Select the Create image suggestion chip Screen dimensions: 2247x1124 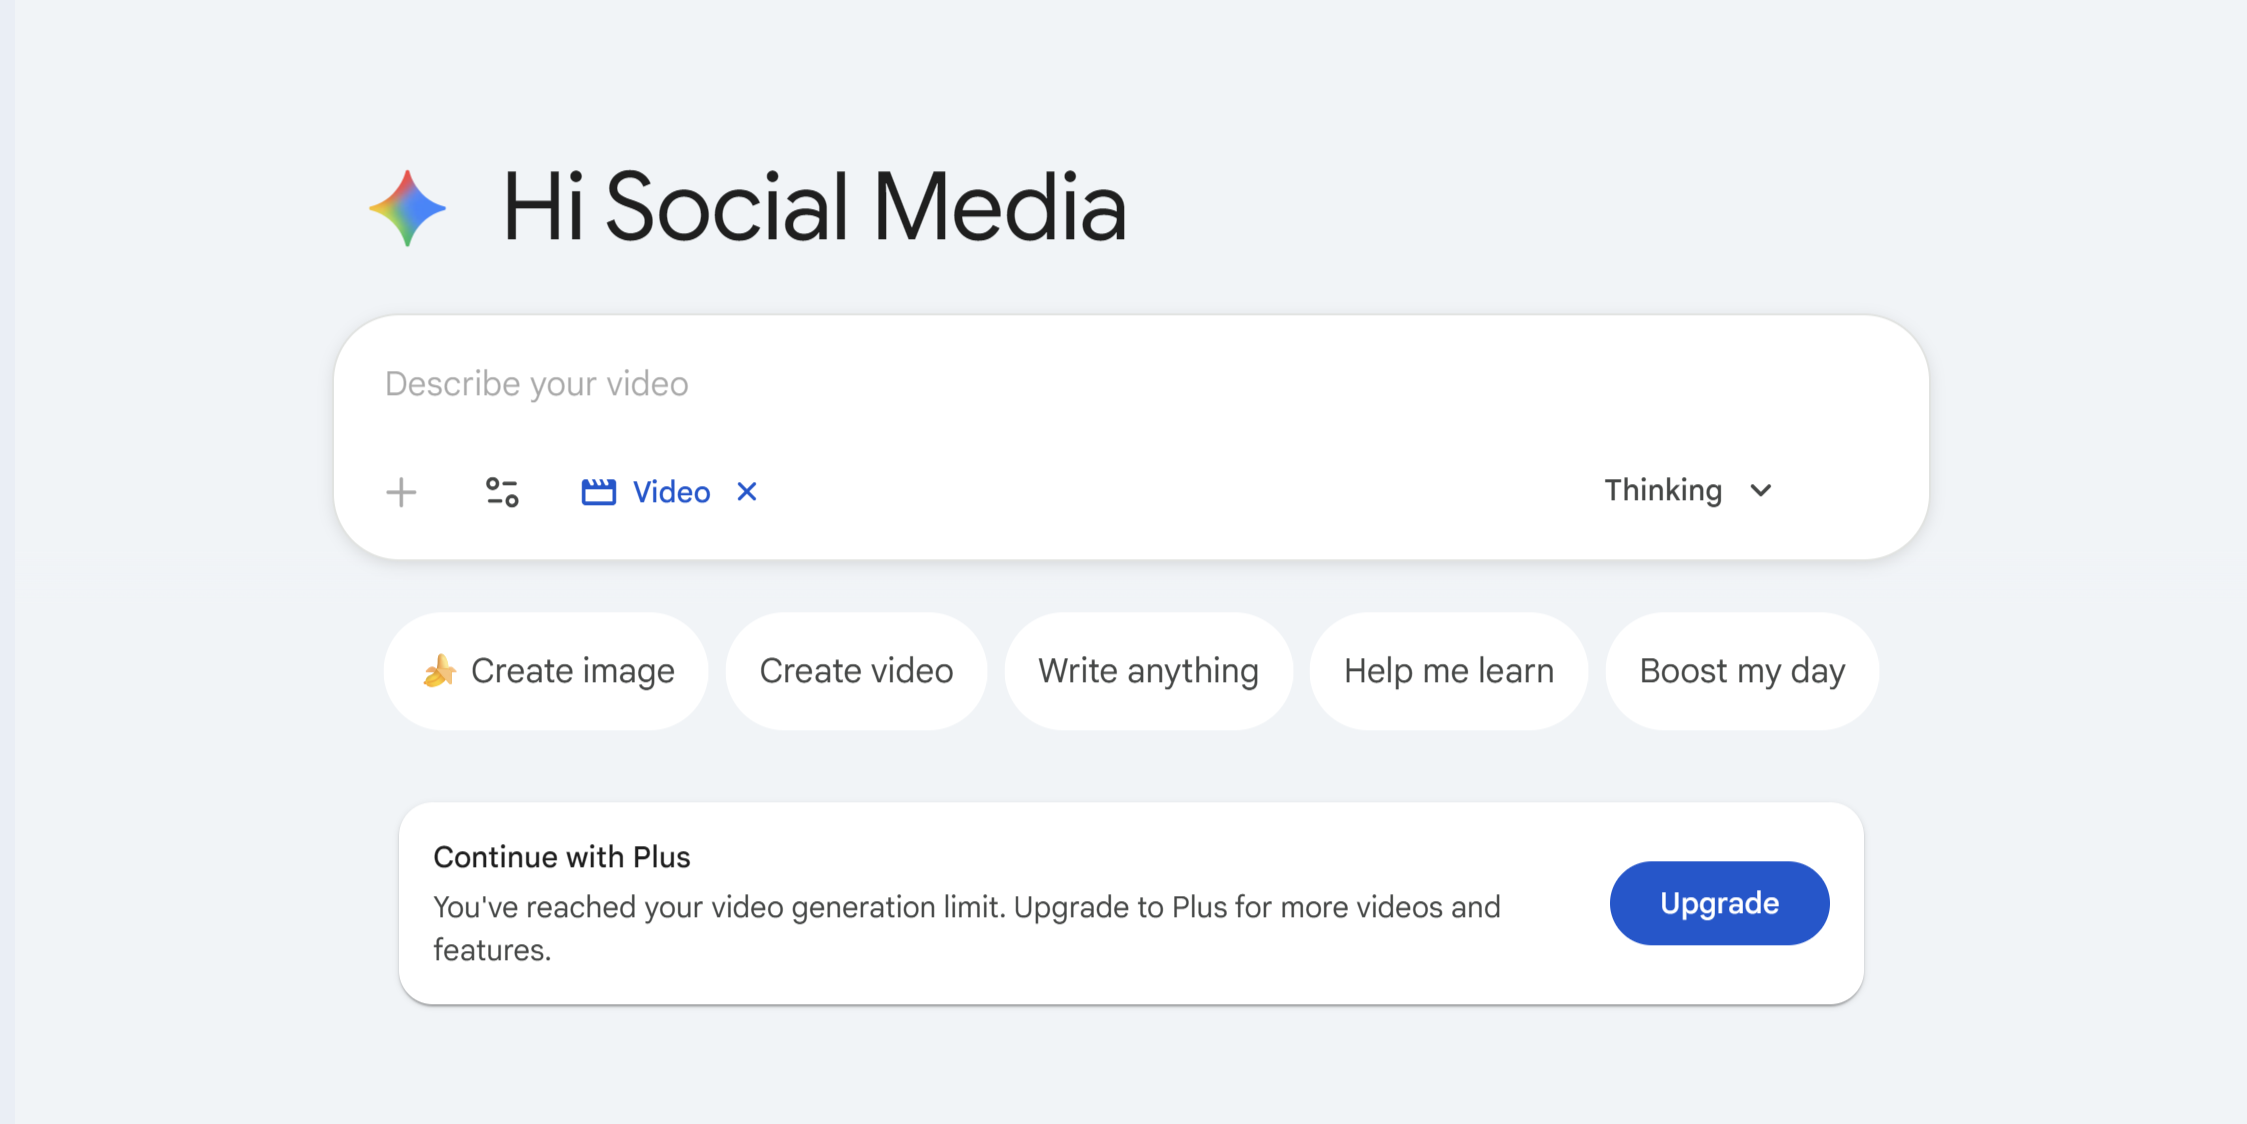point(572,670)
